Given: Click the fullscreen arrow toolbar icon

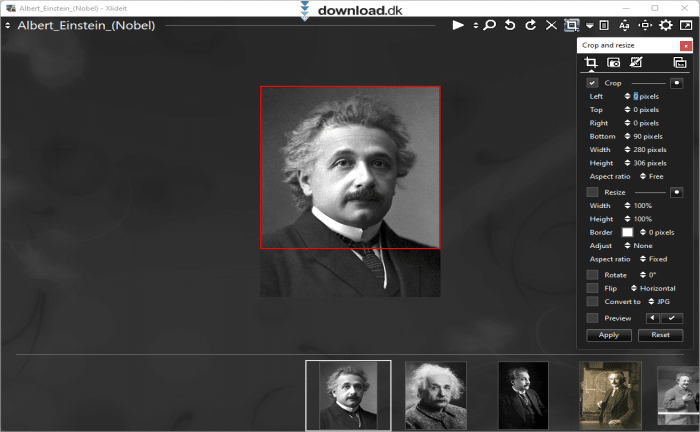Looking at the screenshot, I should [x=686, y=25].
